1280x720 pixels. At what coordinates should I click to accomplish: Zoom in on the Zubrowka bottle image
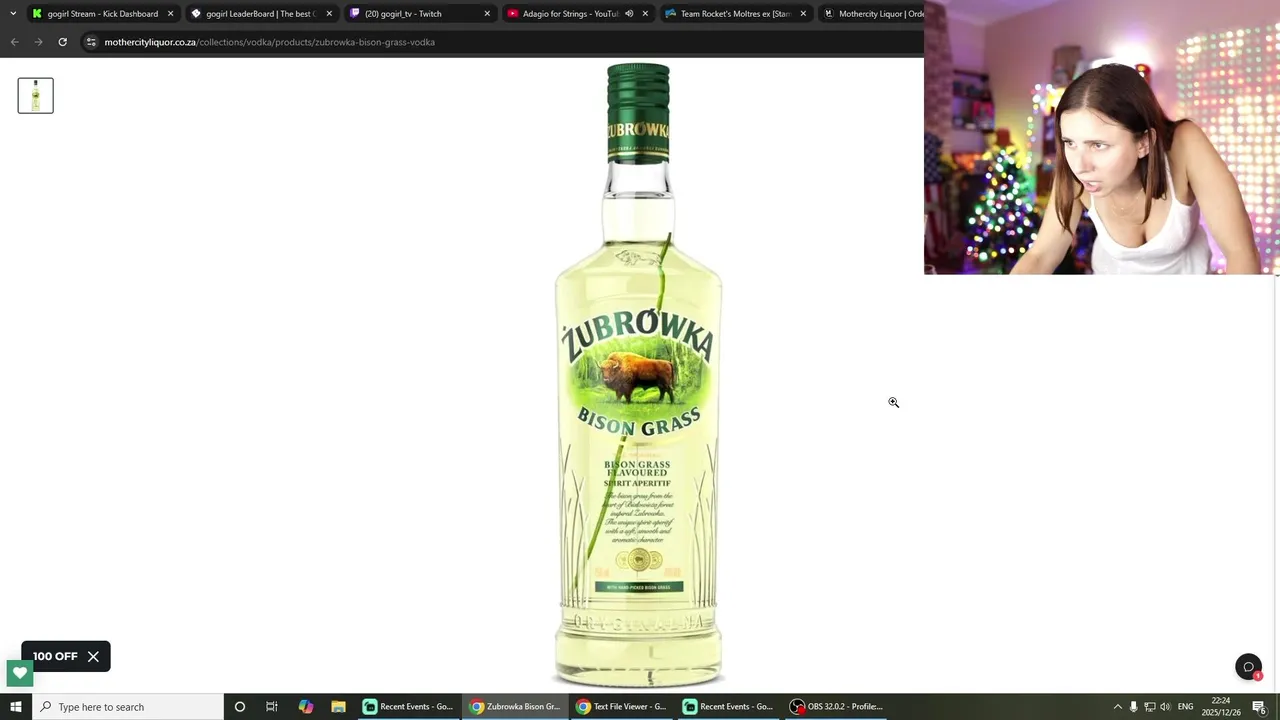(638, 375)
